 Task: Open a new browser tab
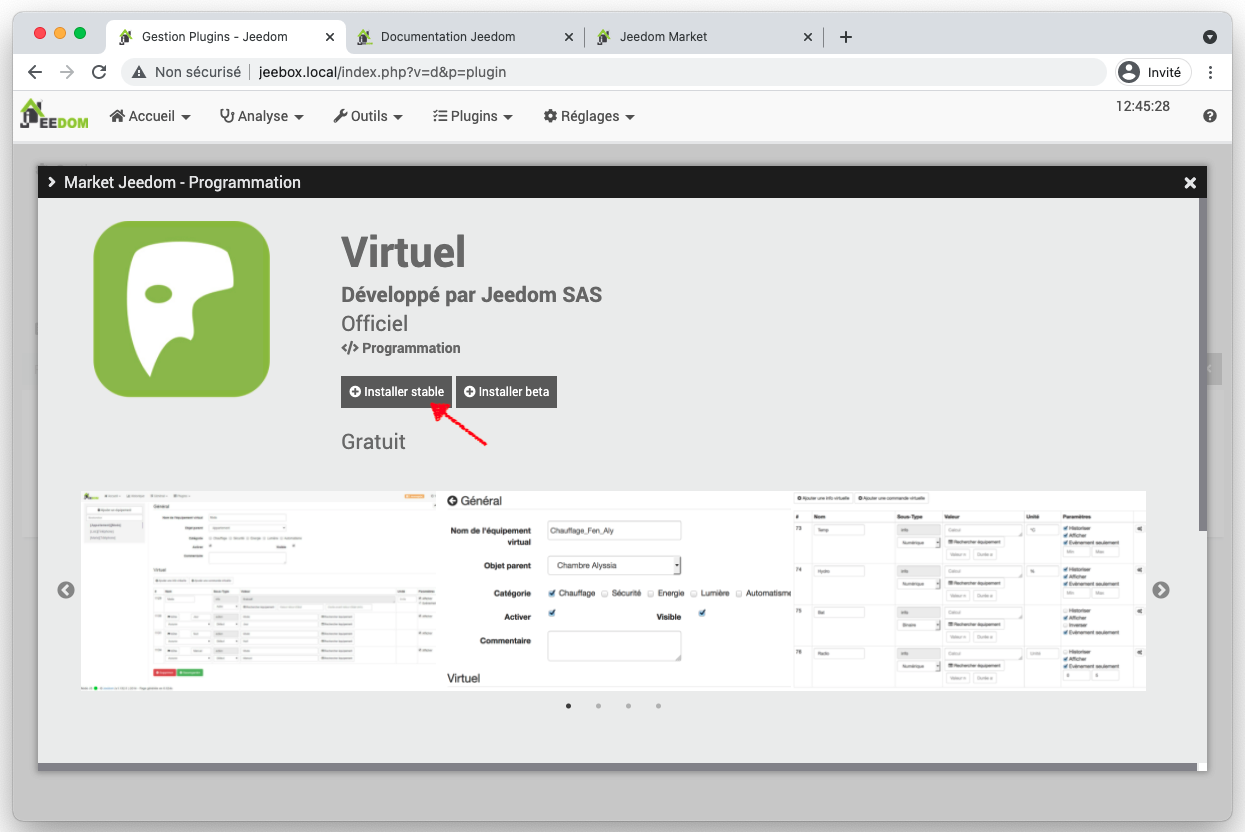click(x=845, y=37)
